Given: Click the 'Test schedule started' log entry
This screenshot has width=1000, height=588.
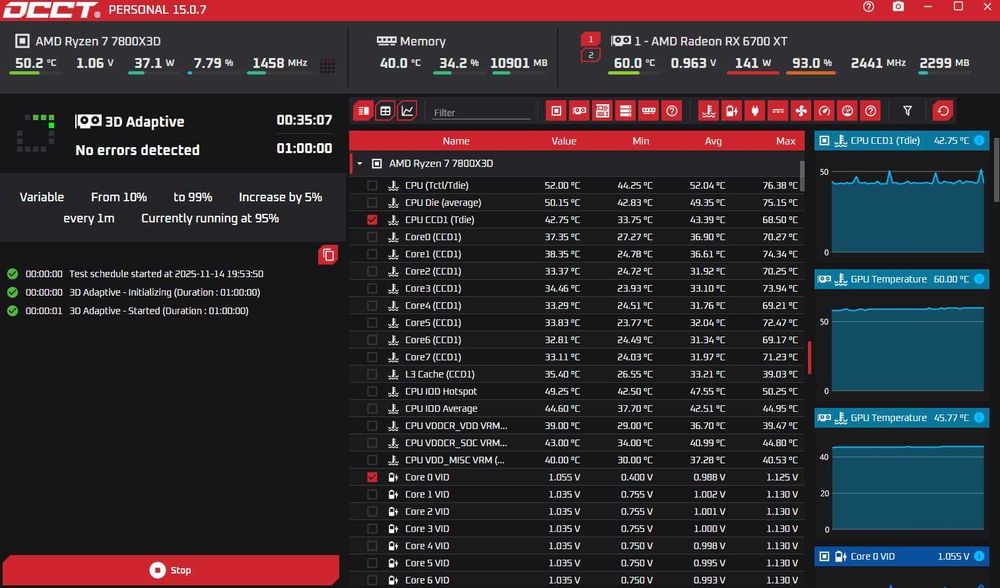Looking at the screenshot, I should click(166, 274).
